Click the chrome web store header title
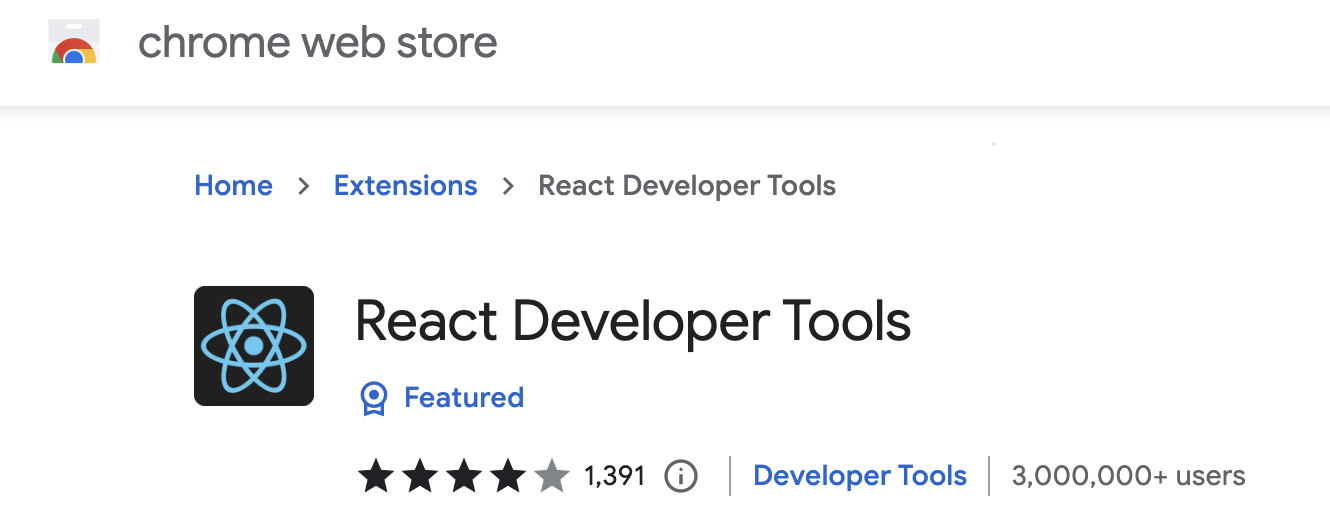This screenshot has width=1330, height=514. coord(317,42)
